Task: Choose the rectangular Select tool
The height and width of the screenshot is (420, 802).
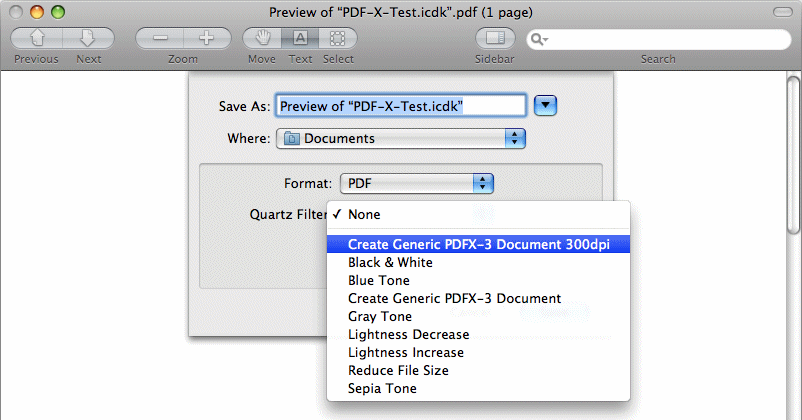Action: (x=338, y=38)
